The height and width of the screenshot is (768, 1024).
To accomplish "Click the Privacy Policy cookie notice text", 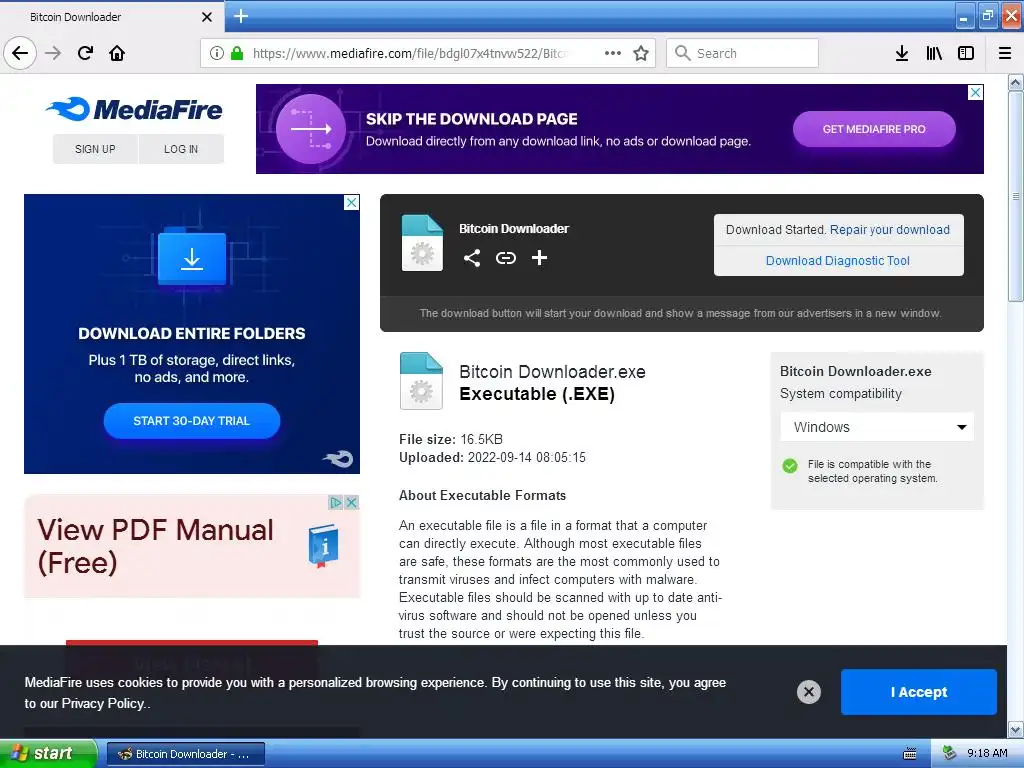I will click(103, 703).
